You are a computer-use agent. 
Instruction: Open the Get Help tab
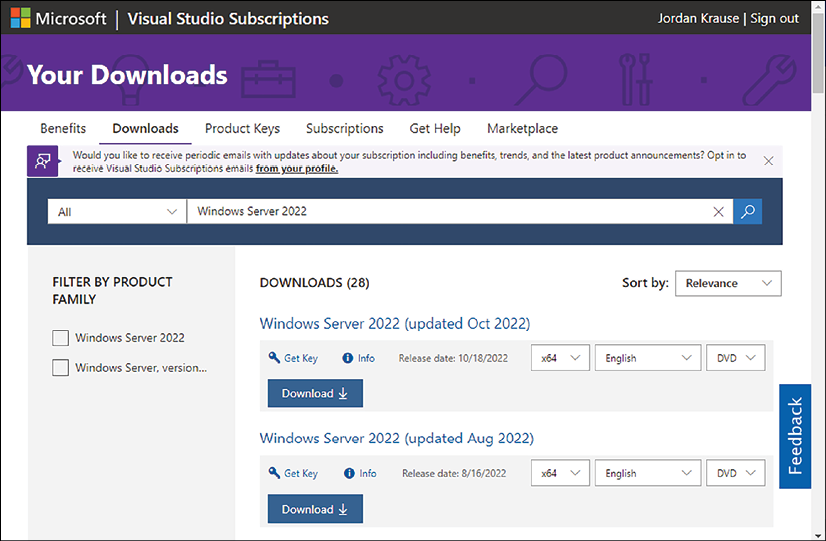click(x=435, y=129)
